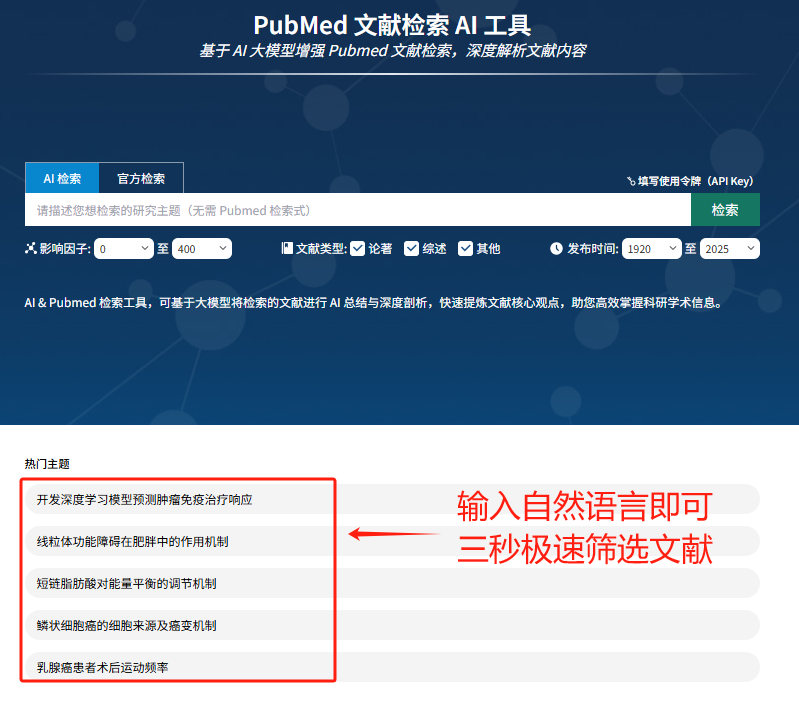Viewport: 799px width, 703px height.
Task: Click the green 检索 search button
Action: tap(725, 210)
